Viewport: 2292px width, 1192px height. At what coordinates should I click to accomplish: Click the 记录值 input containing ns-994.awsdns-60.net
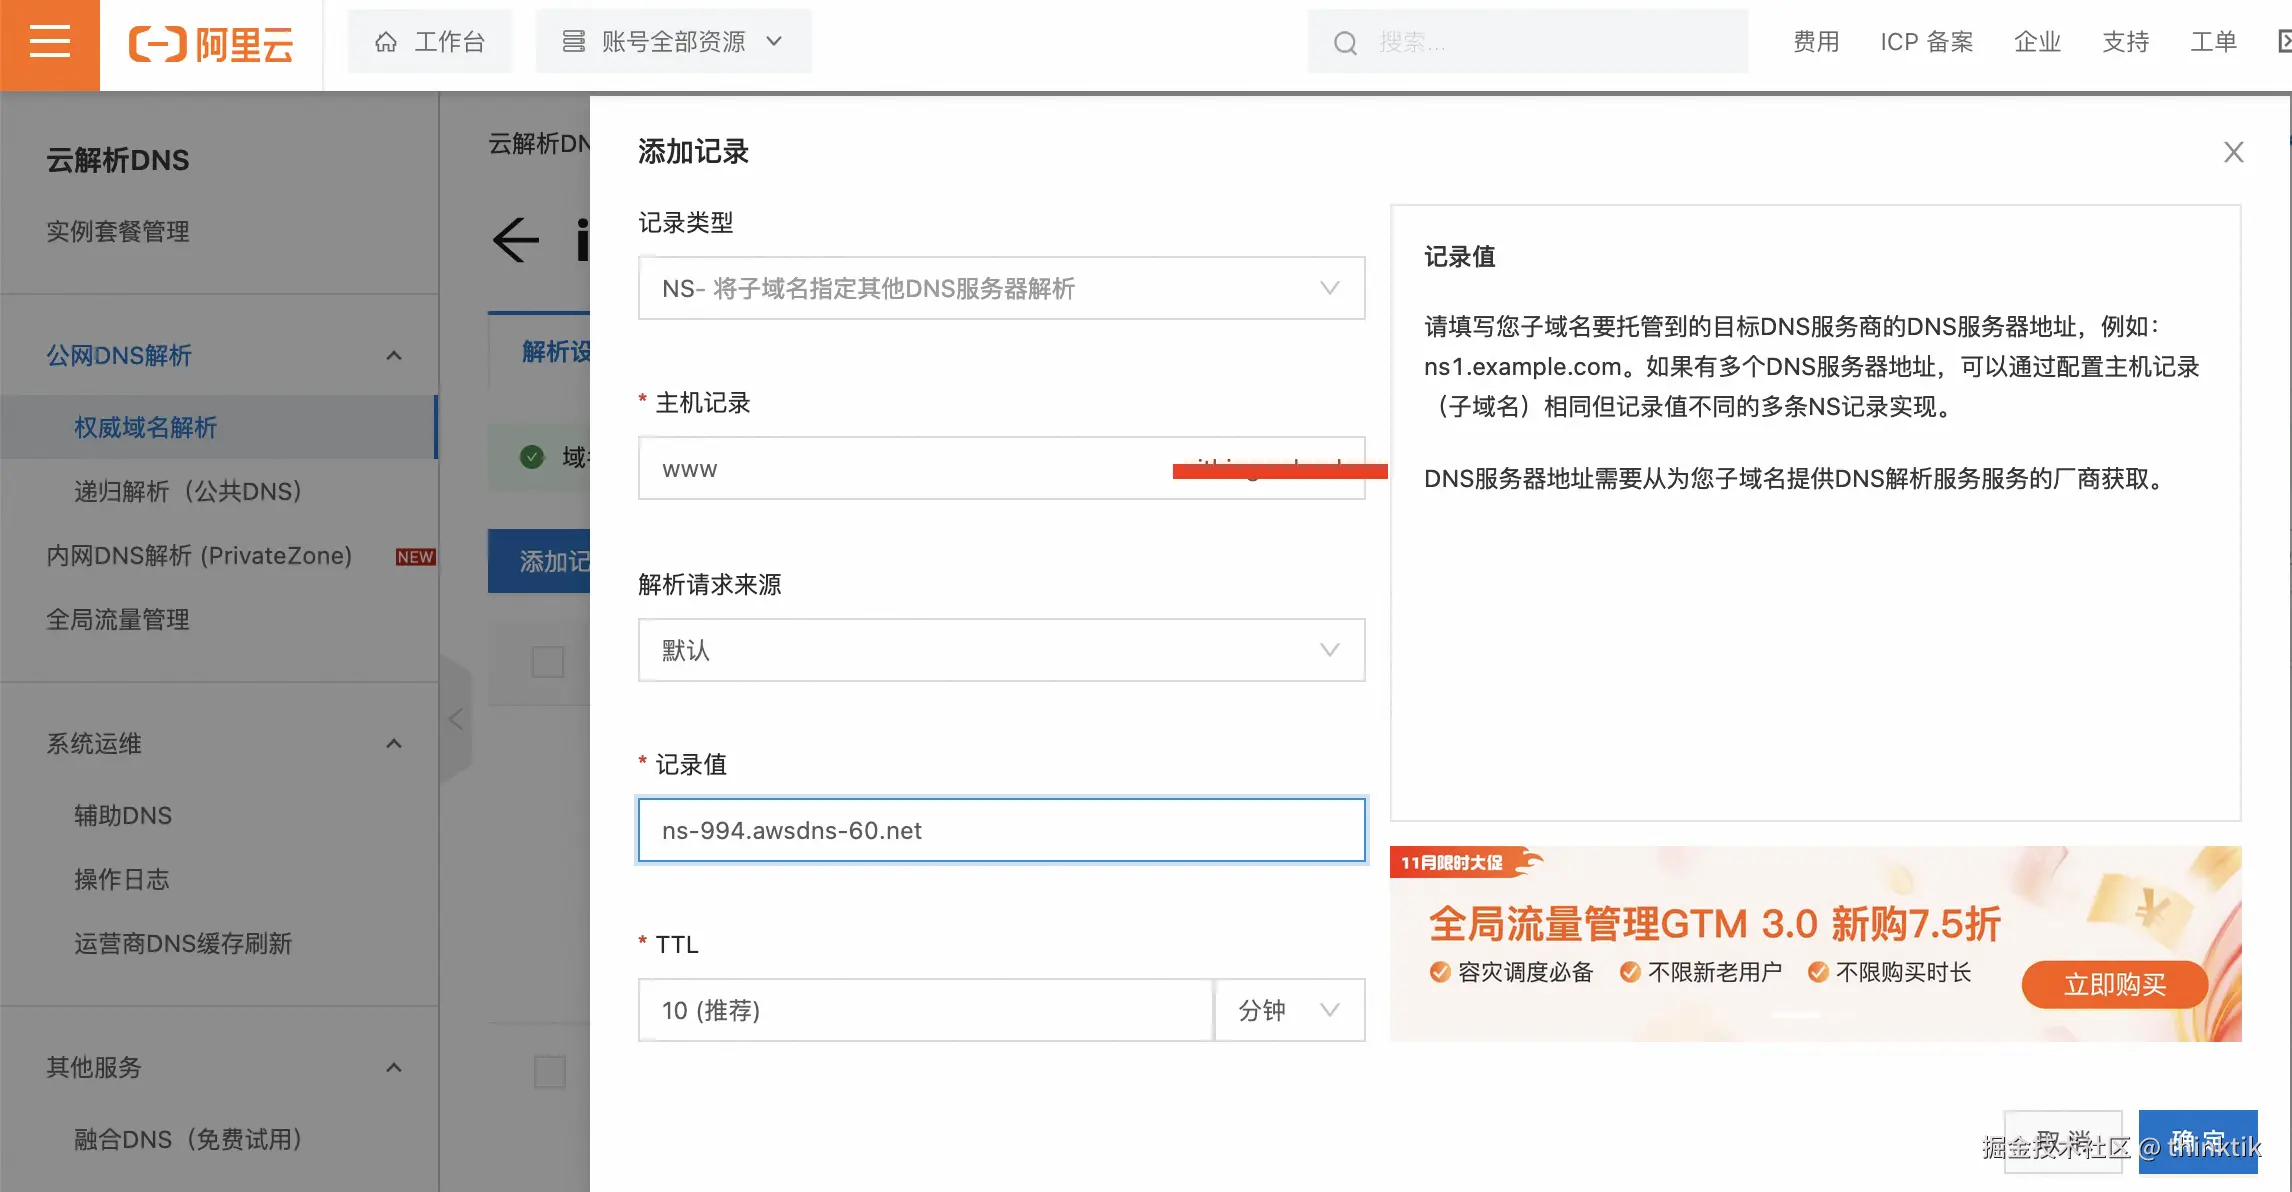coord(1000,830)
